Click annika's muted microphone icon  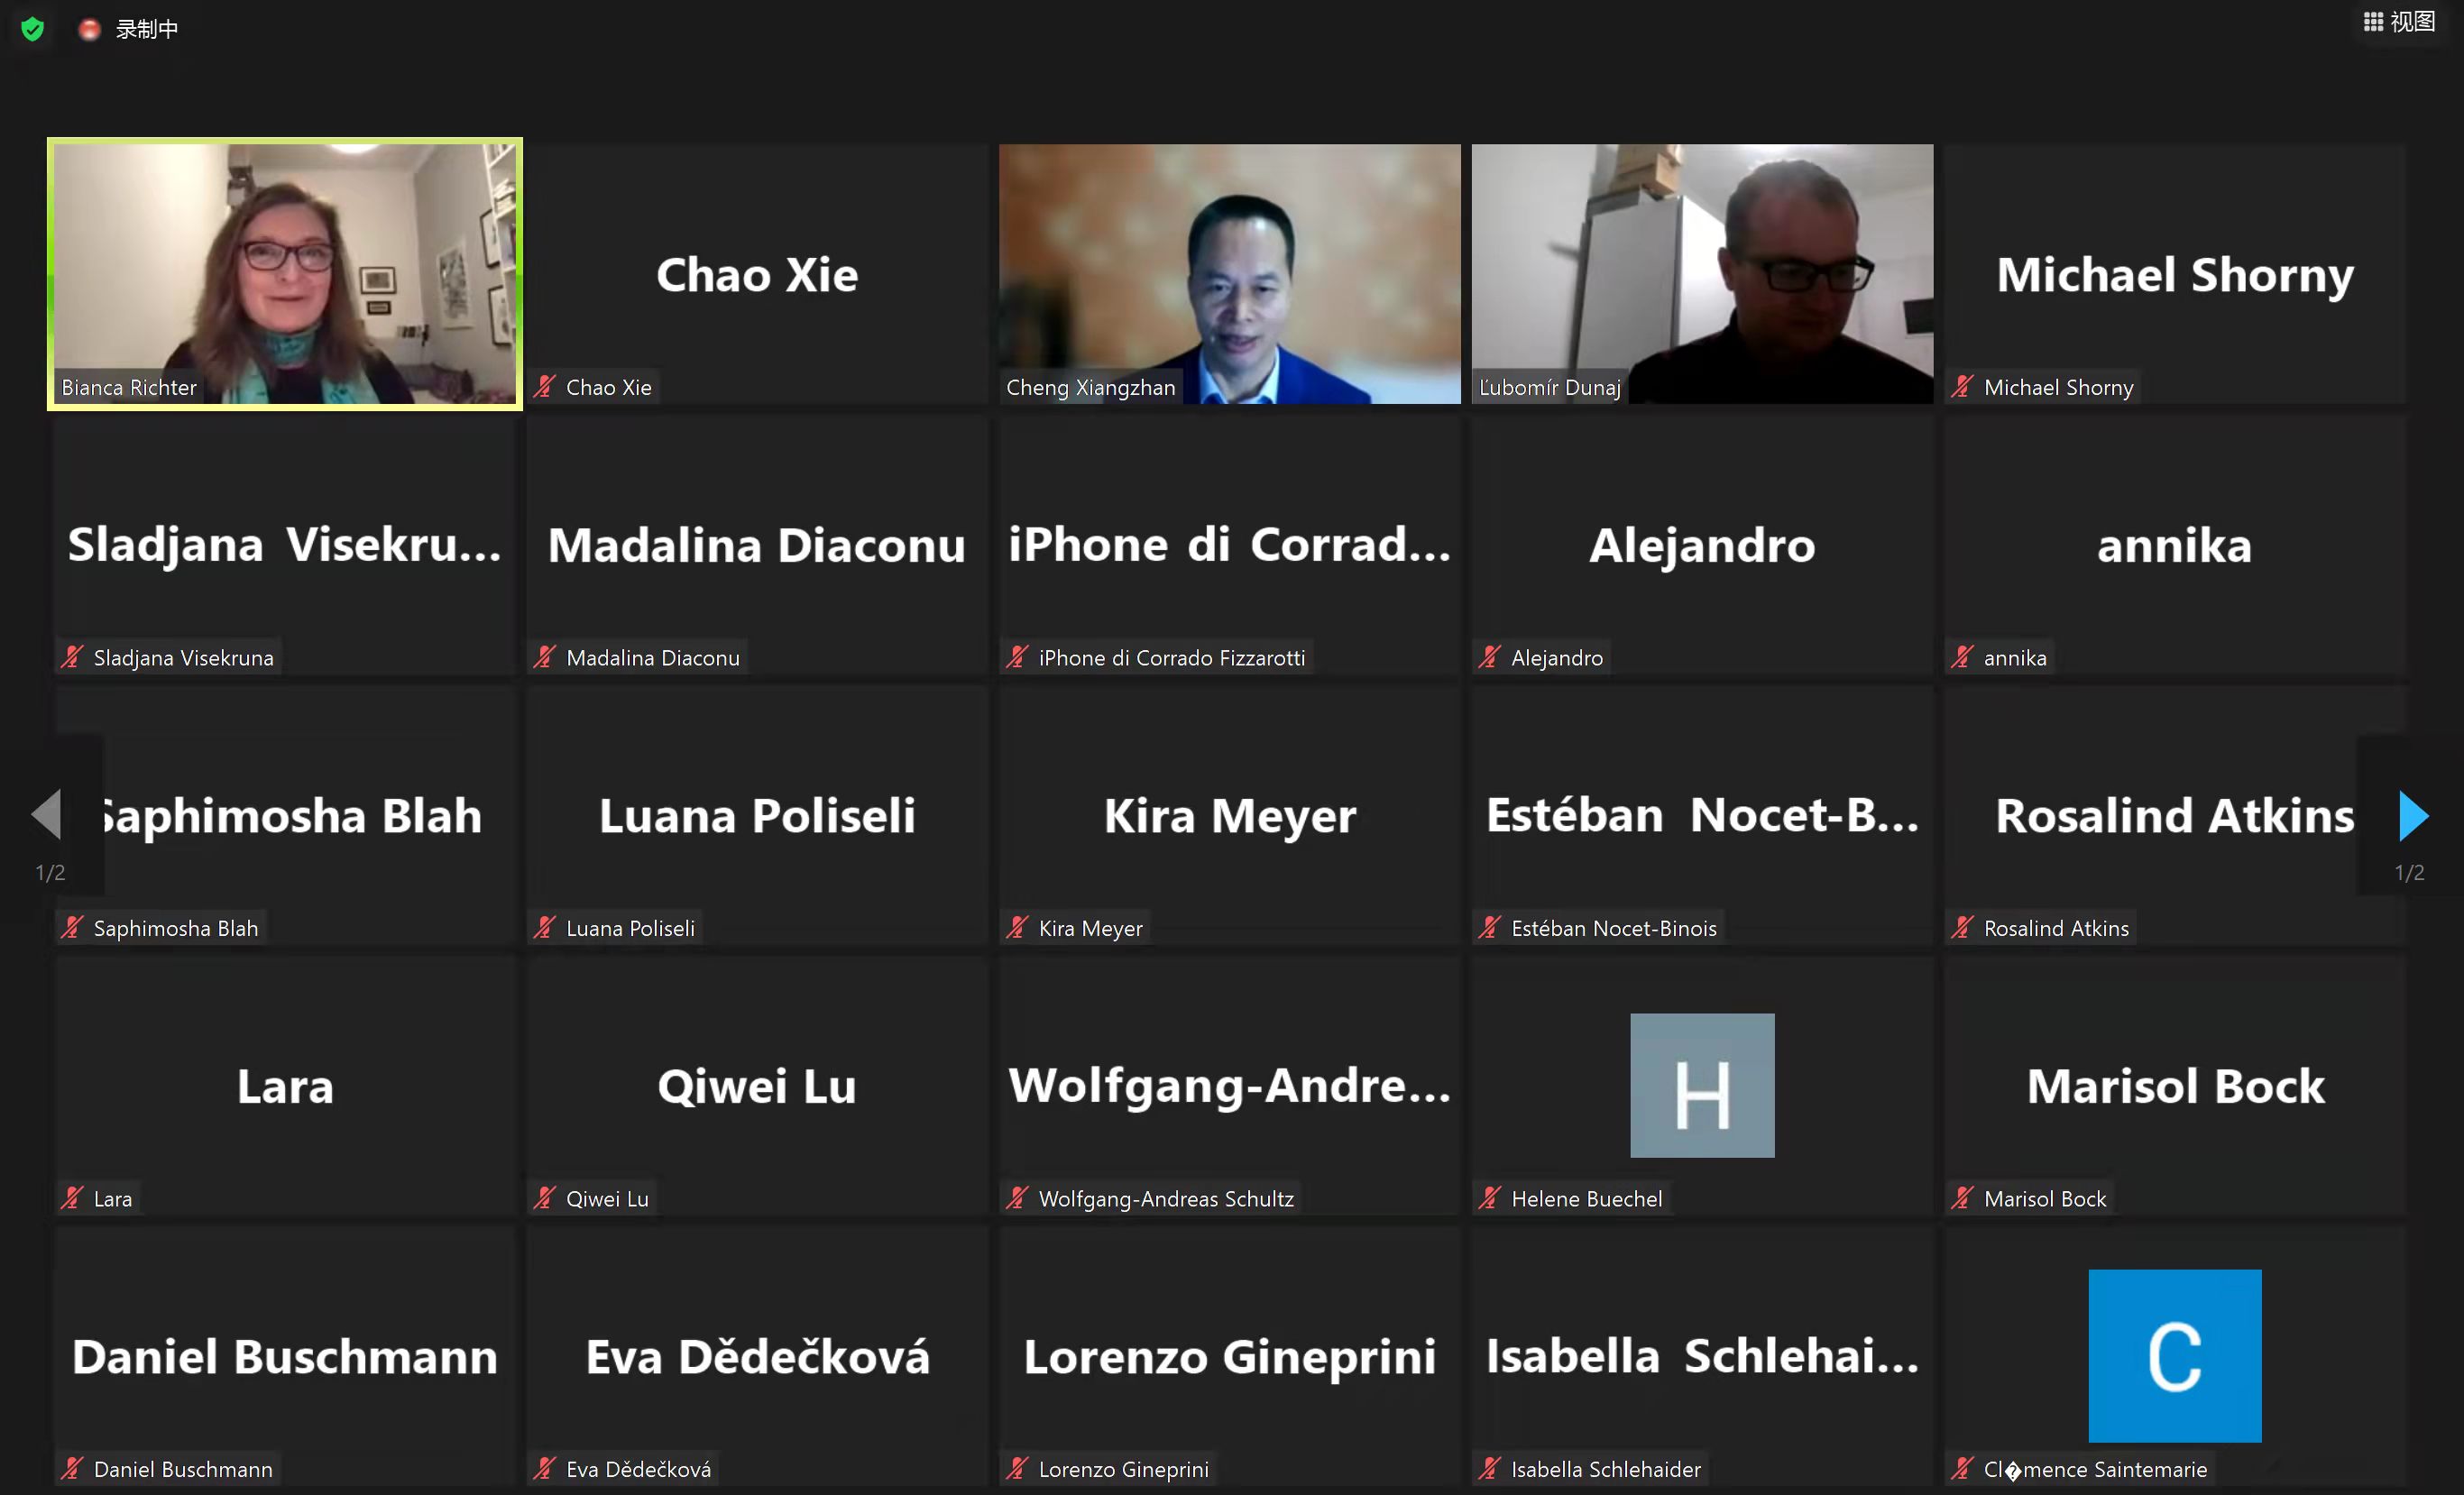click(x=1962, y=657)
